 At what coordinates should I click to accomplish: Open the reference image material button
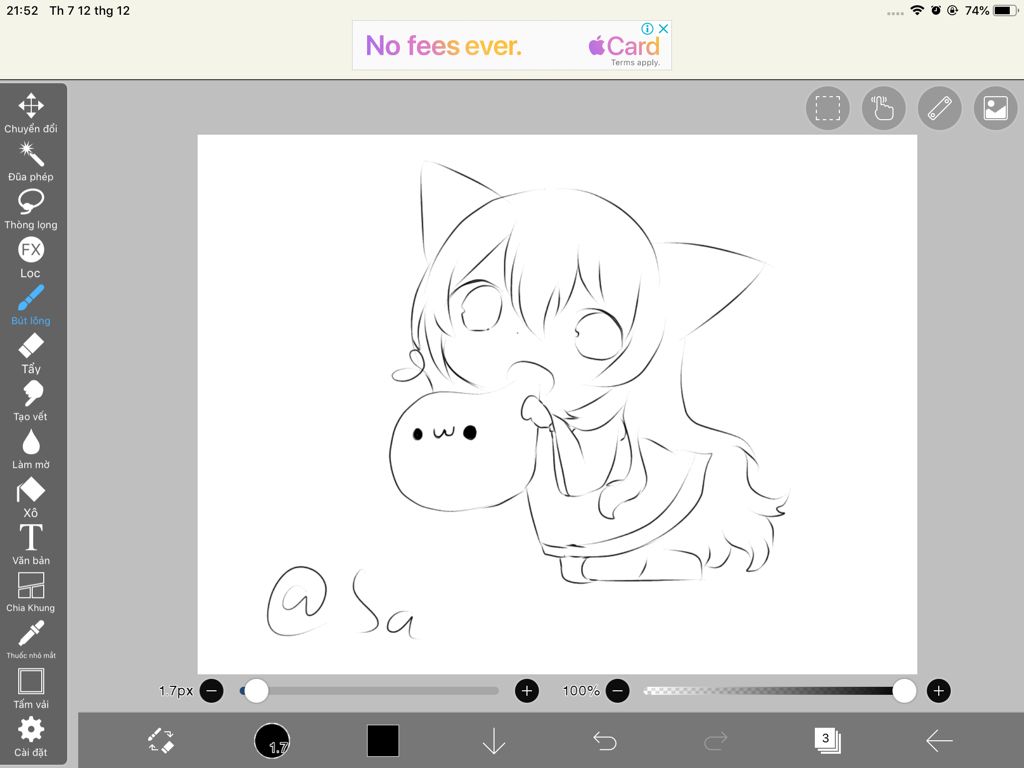pyautogui.click(x=996, y=108)
